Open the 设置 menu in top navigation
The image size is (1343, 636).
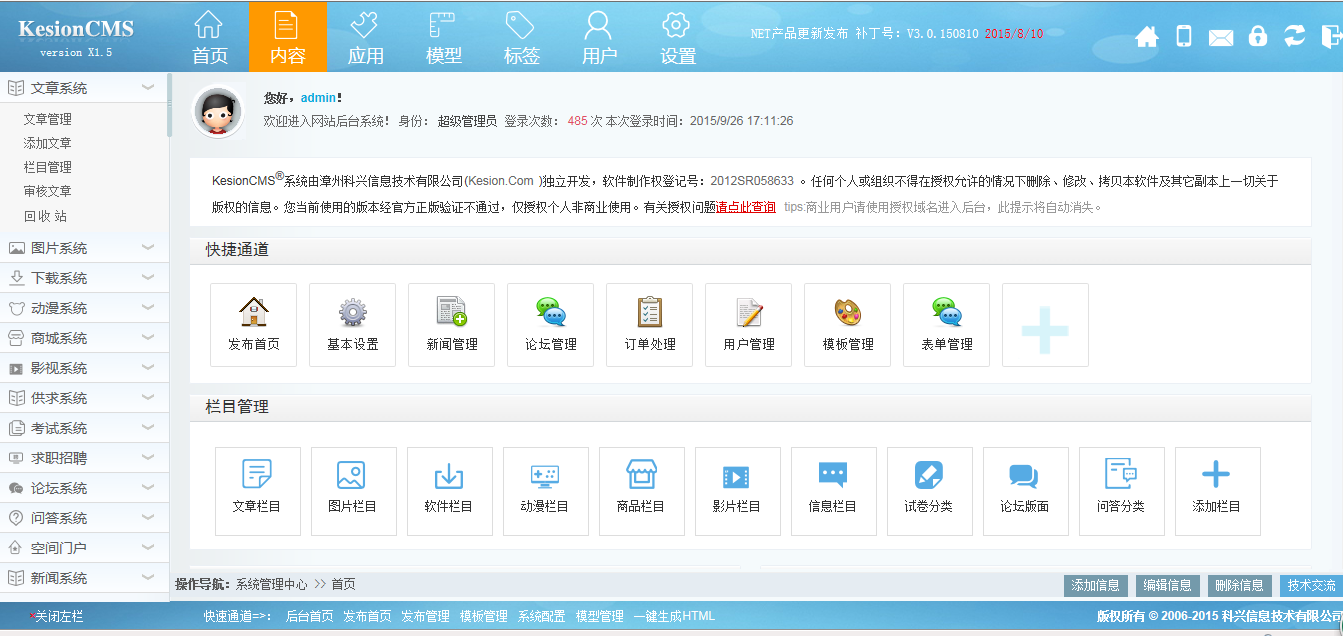[675, 36]
